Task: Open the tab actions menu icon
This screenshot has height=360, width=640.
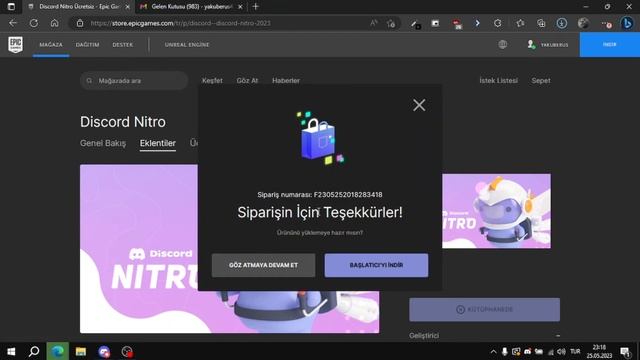Action: click(11, 7)
